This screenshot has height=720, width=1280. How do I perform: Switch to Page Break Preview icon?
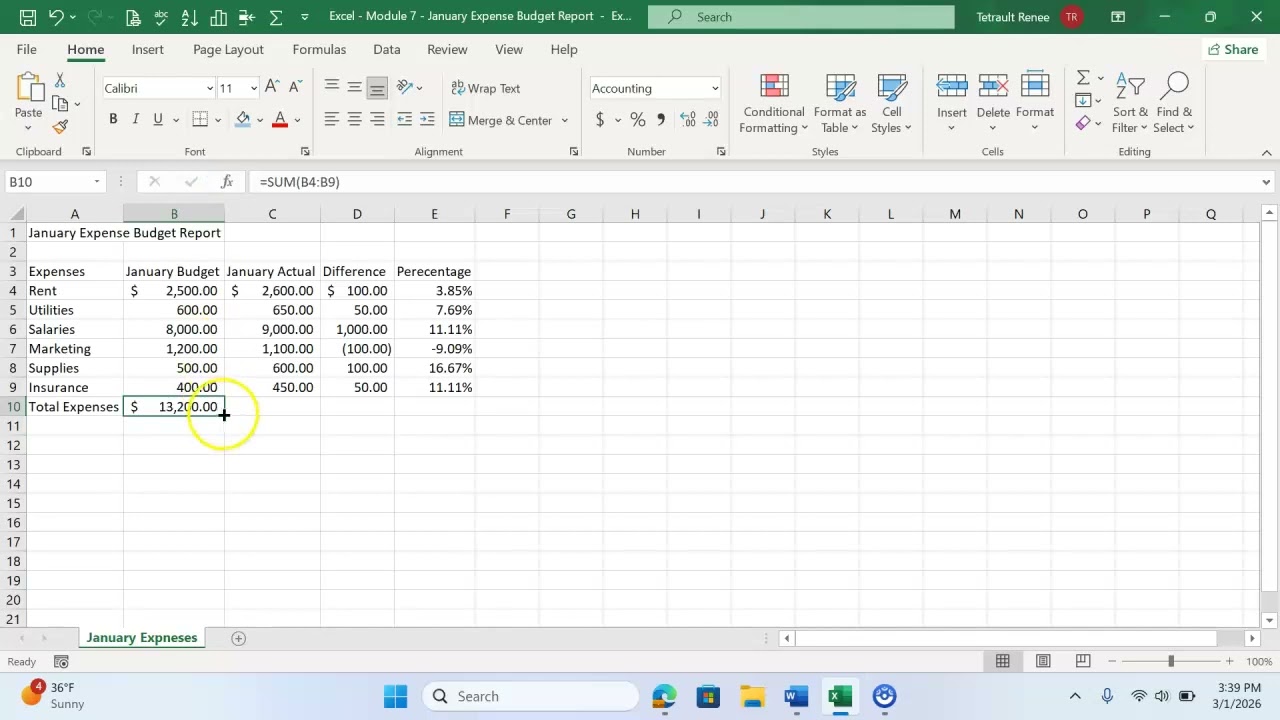[1083, 661]
